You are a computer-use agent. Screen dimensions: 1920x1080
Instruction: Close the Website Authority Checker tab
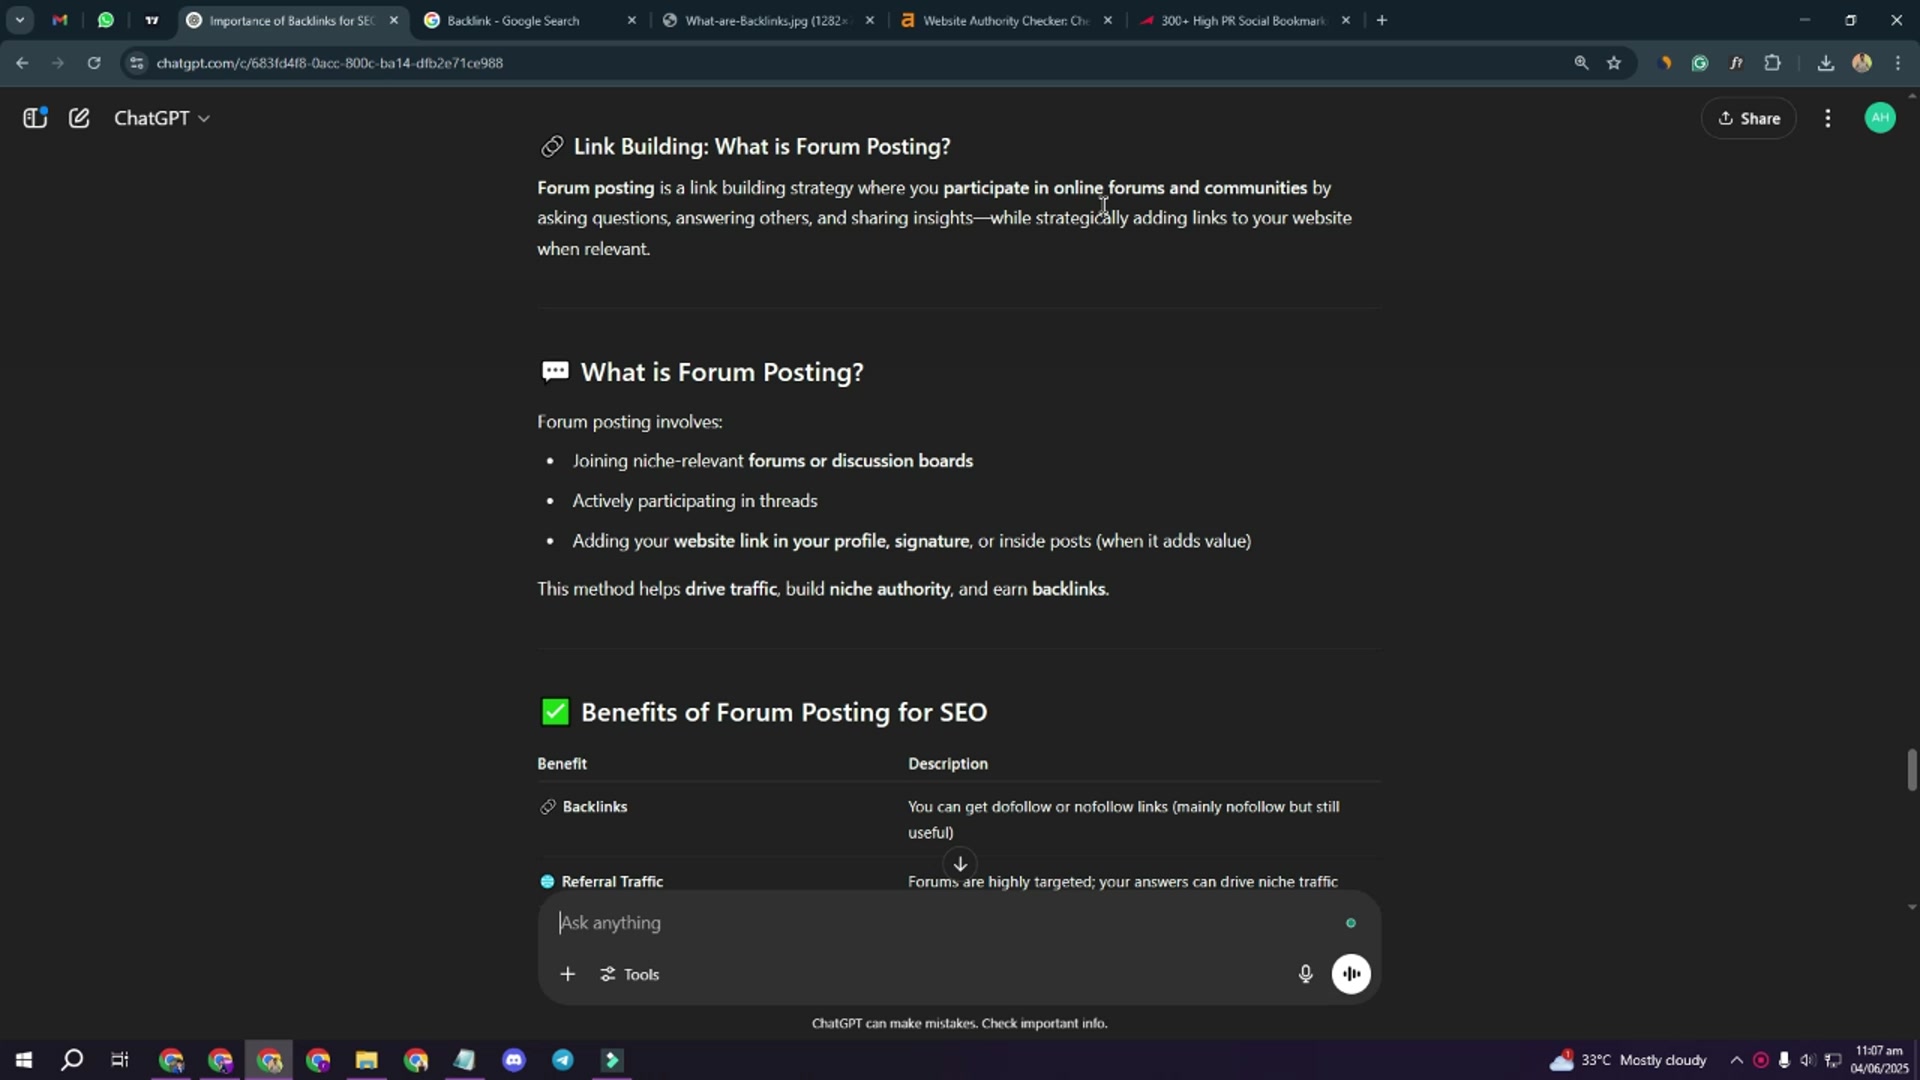pyautogui.click(x=1107, y=20)
